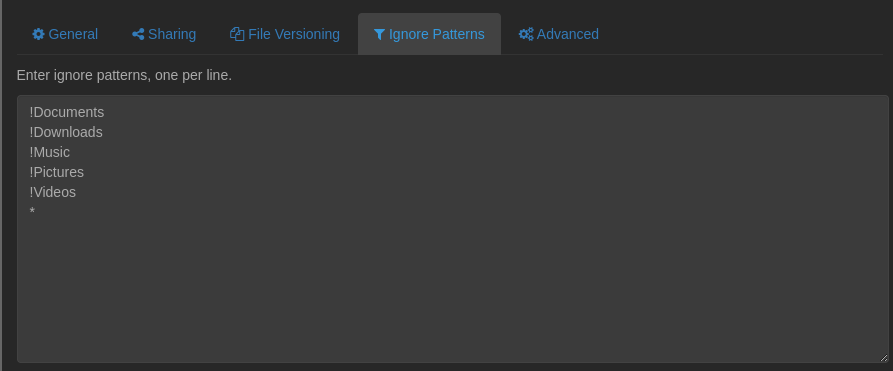Click the copy icon beside File Versioning
893x371 pixels.
pos(237,34)
